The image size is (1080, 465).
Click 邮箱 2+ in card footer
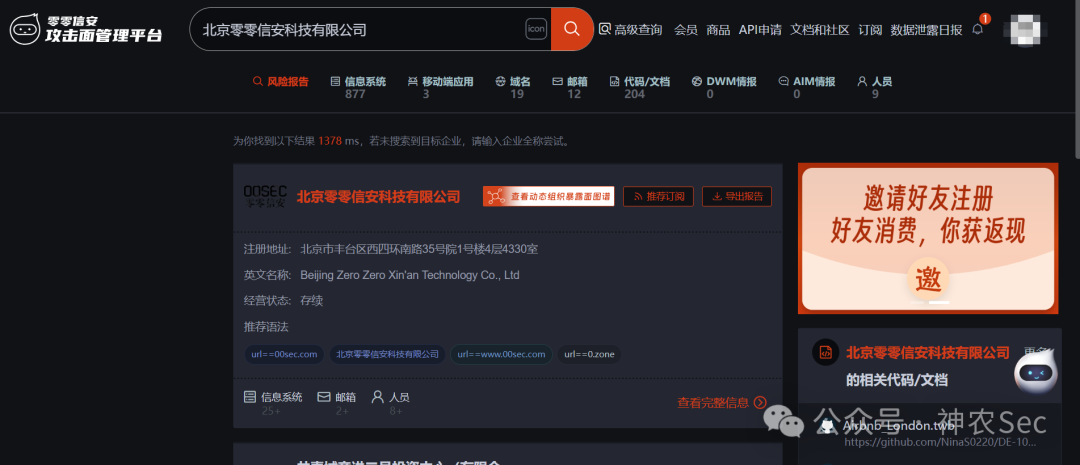click(x=337, y=403)
